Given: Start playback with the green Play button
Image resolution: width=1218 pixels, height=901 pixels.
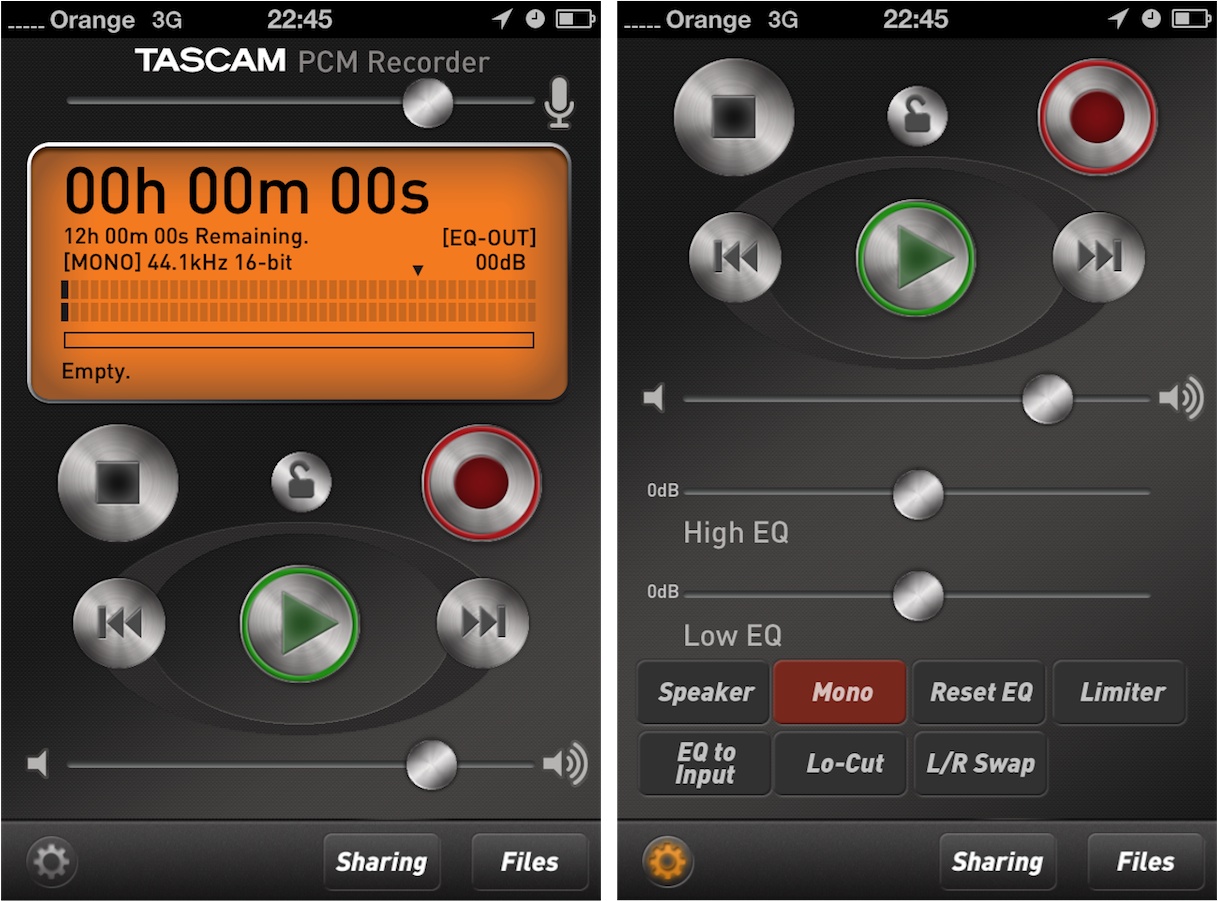Looking at the screenshot, I should (300, 622).
